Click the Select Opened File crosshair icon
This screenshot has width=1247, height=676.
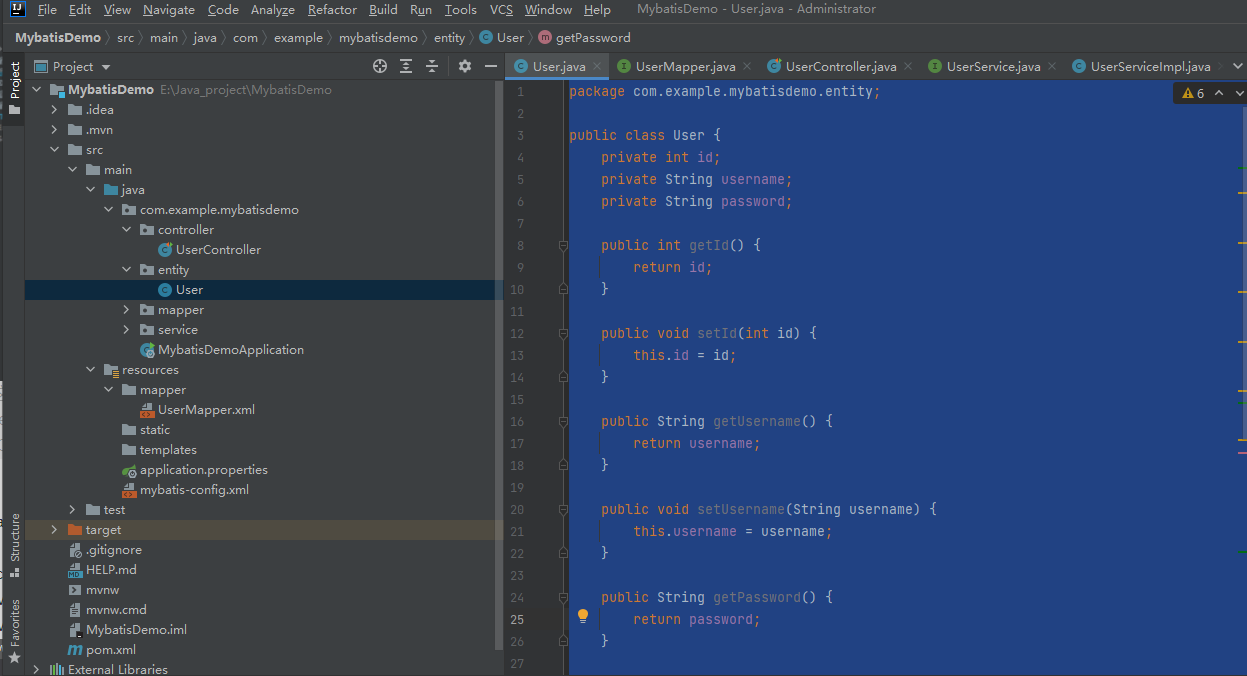379,66
